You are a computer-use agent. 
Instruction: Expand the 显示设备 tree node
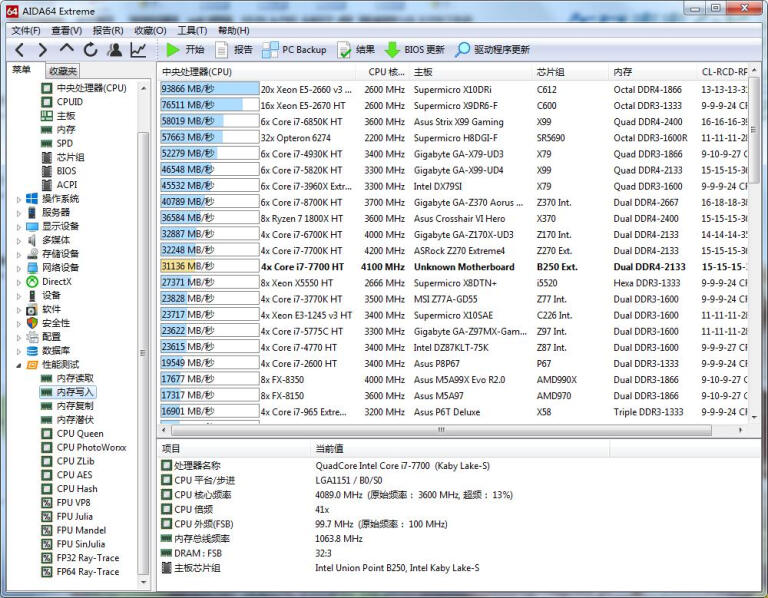pos(19,227)
